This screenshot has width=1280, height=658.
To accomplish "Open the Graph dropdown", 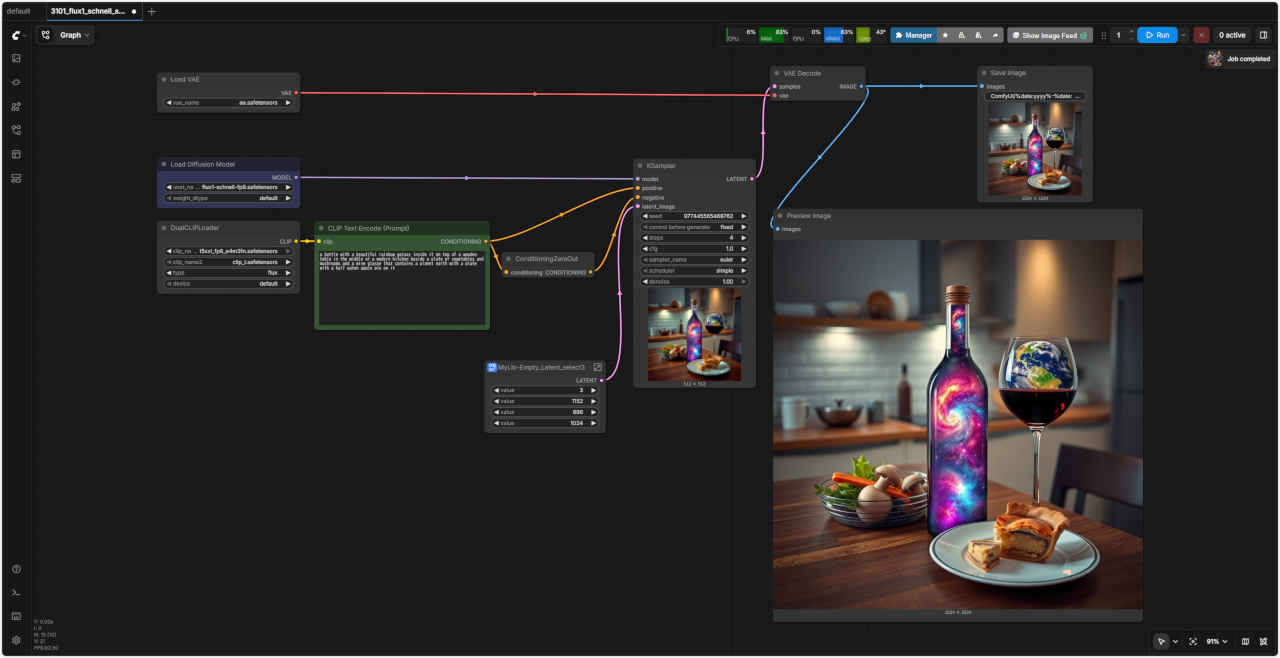I will [66, 35].
